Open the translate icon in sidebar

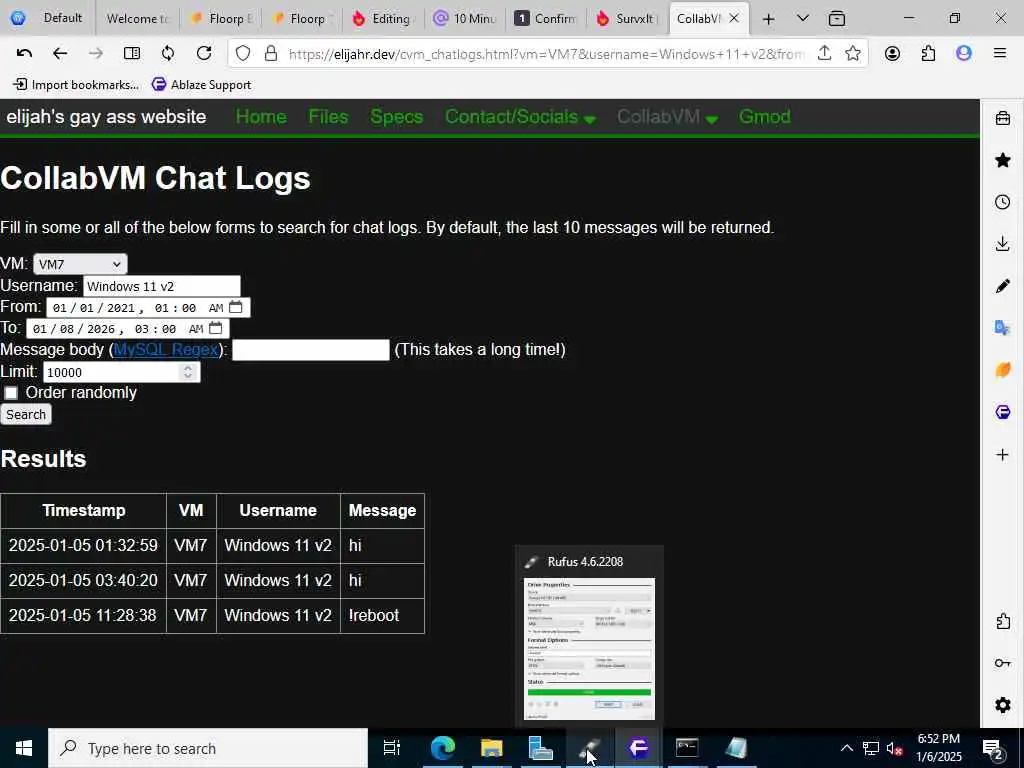[x=1002, y=327]
